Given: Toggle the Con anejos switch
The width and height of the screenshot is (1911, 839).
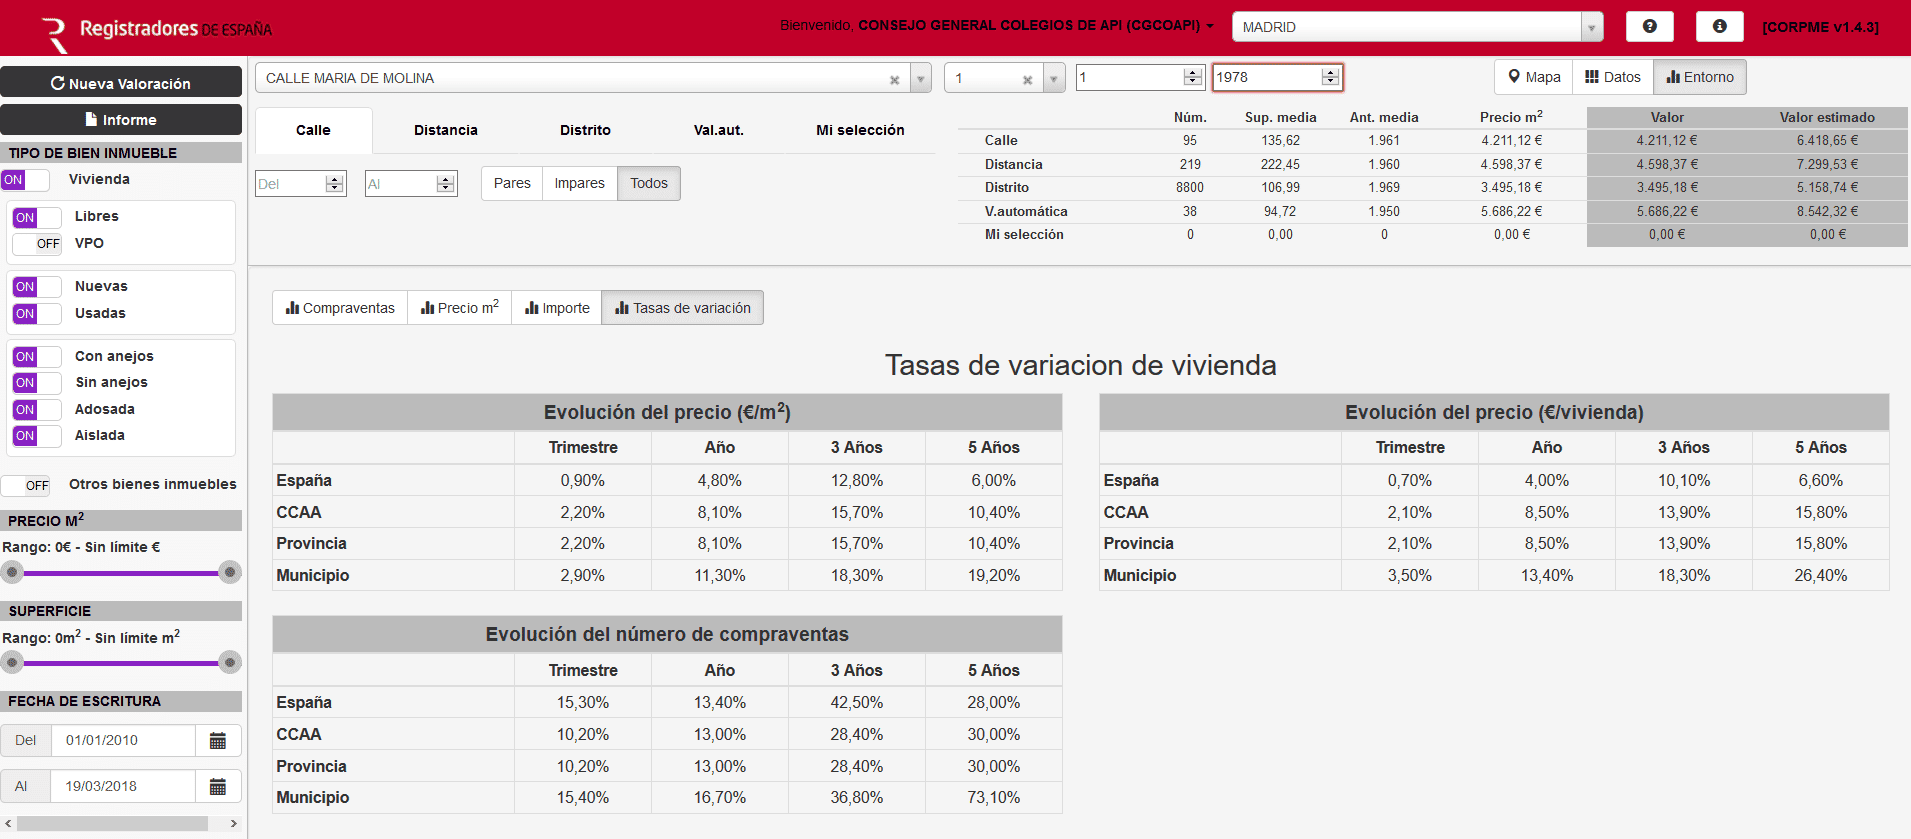Looking at the screenshot, I should (x=37, y=357).
